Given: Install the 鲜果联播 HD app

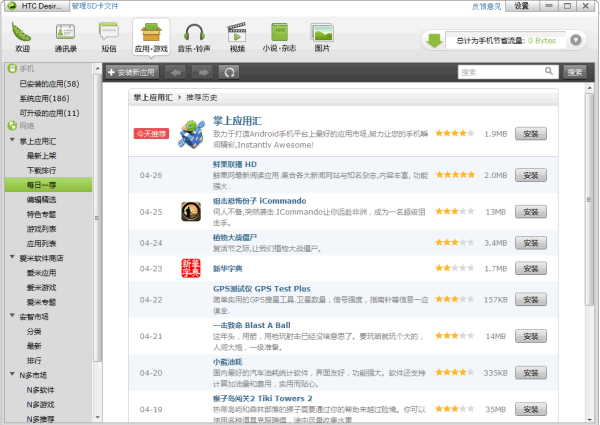Looking at the screenshot, I should (x=530, y=174).
